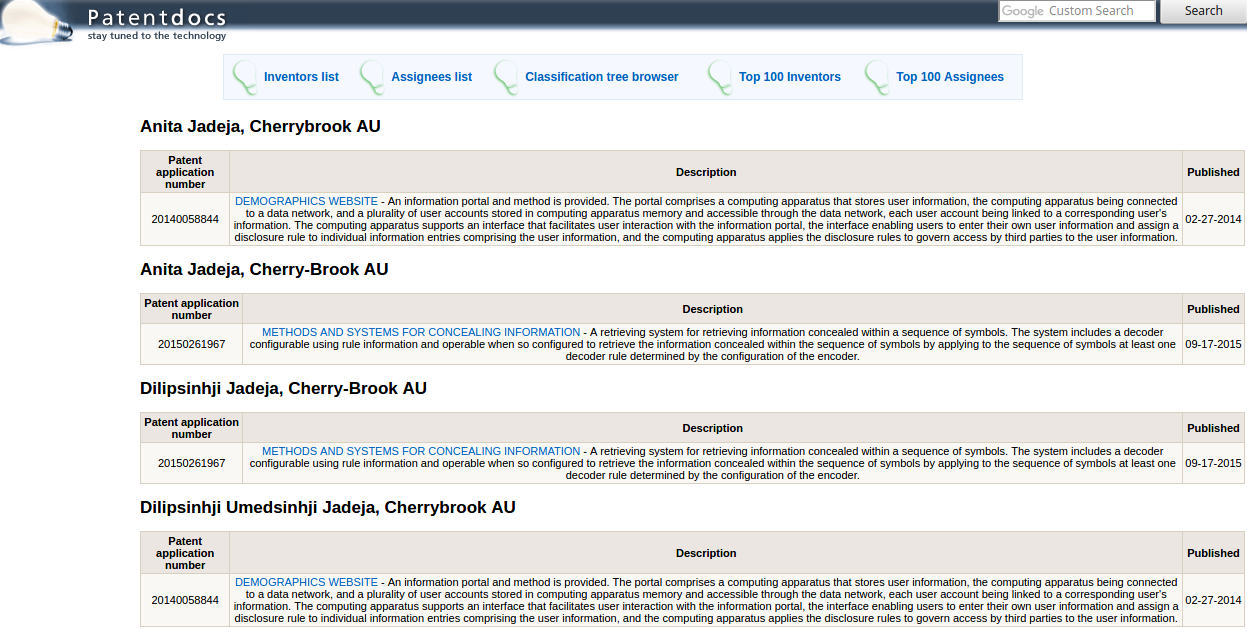
Task: Click the tagline stay tuned to the technology
Action: pyautogui.click(x=157, y=36)
